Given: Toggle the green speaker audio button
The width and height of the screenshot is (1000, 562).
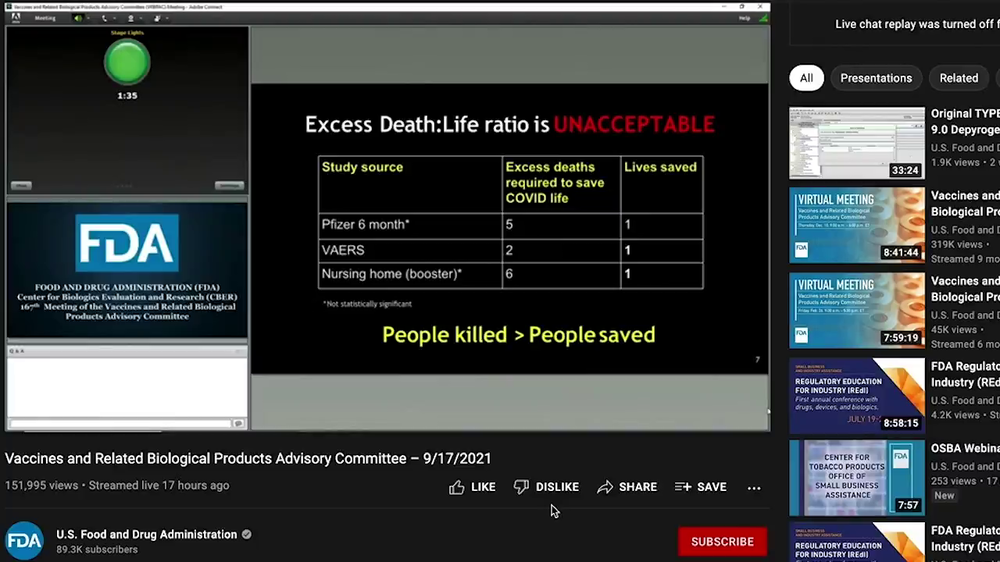Looking at the screenshot, I should coord(79,18).
